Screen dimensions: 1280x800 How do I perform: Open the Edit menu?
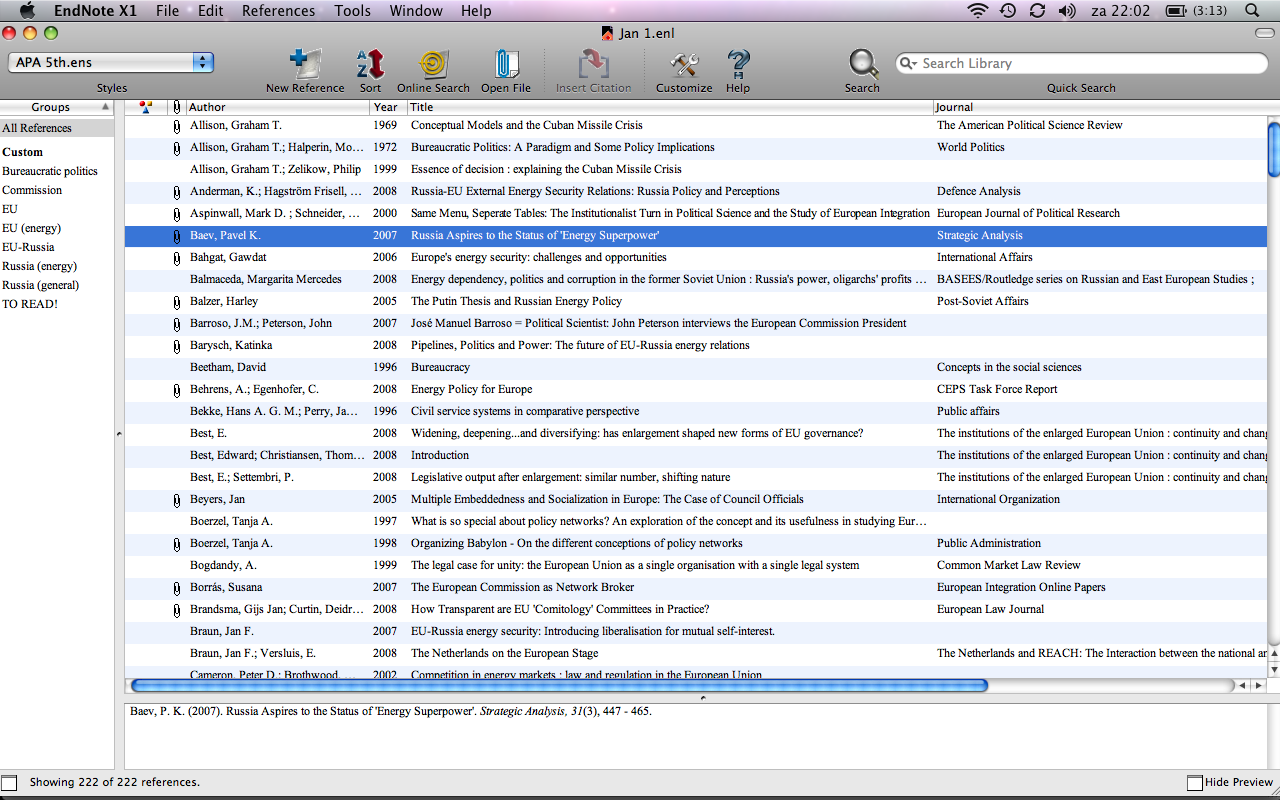click(x=210, y=11)
